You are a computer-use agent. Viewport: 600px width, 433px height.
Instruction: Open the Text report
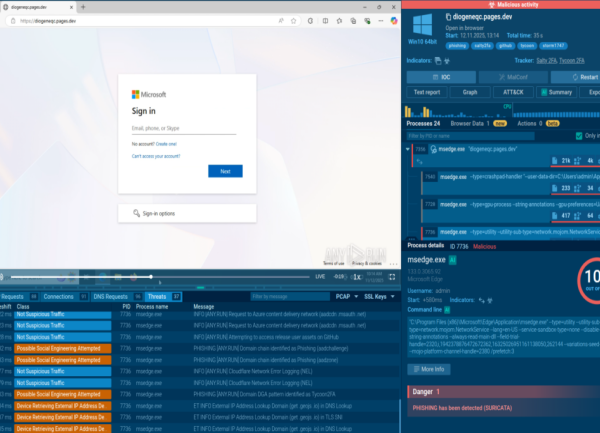point(427,92)
